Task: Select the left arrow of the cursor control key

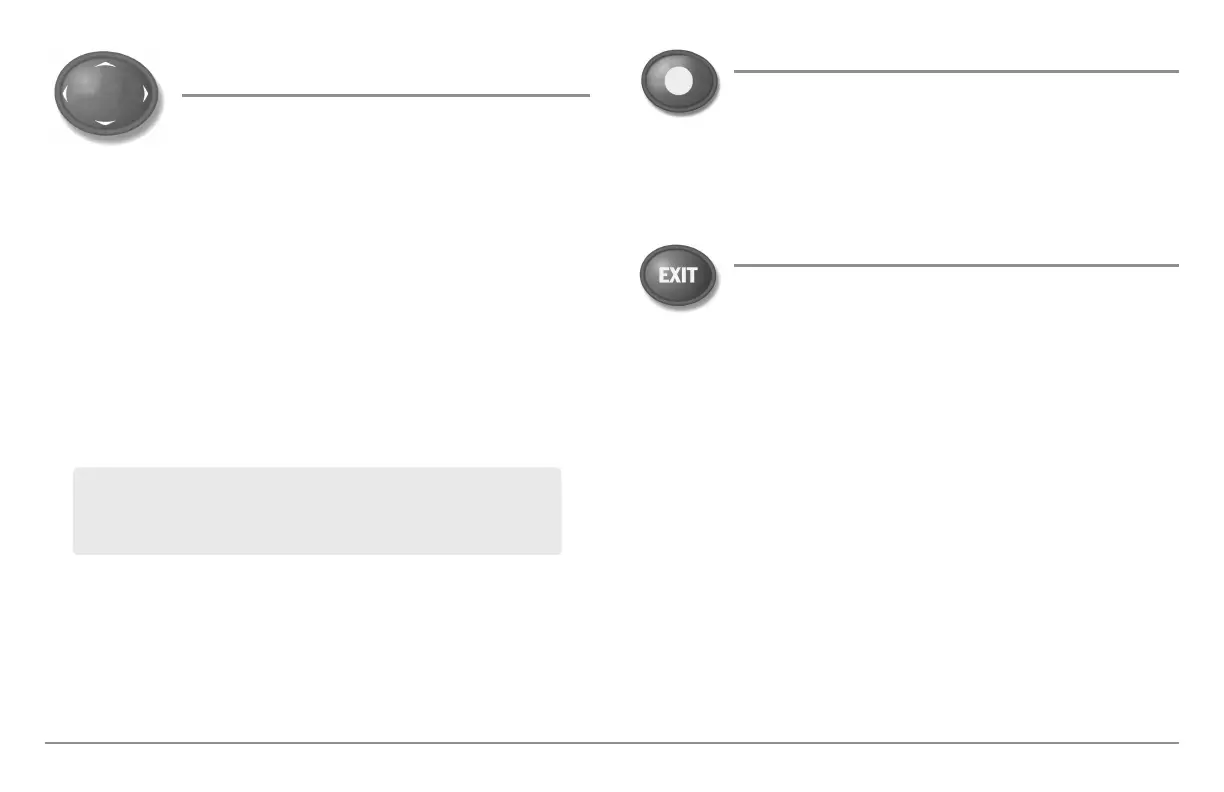Action: click(x=65, y=94)
